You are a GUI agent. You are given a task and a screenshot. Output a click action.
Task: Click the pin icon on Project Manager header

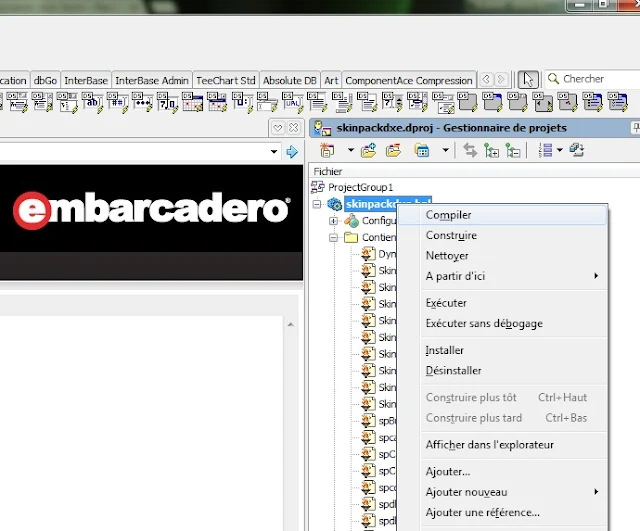pyautogui.click(x=636, y=128)
